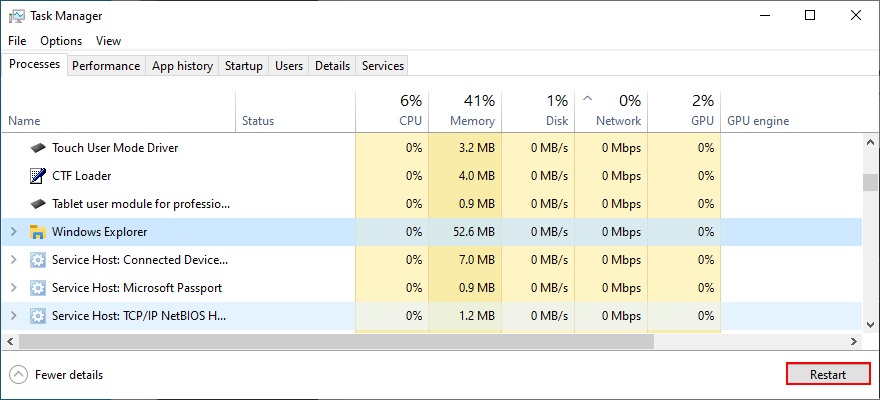The image size is (880, 400).
Task: Expand the Windows Explorer process group
Action: 13,232
